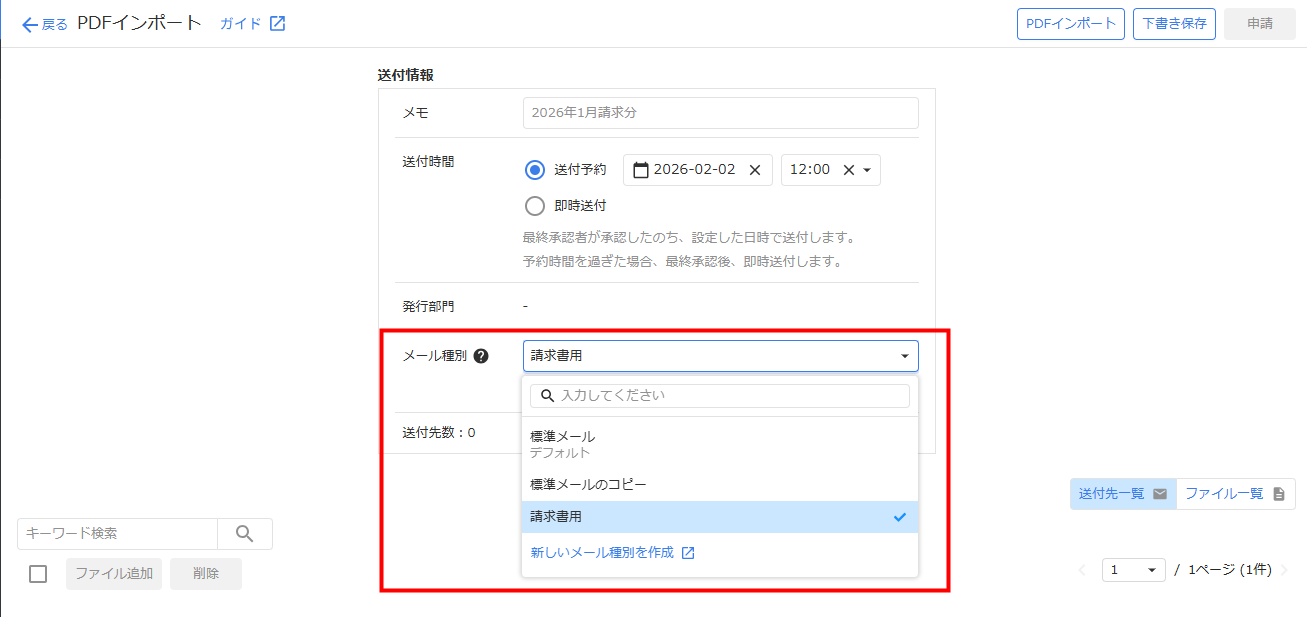Viewport: 1307px width, 617px height.
Task: Click the calendar icon in date field
Action: tap(641, 170)
